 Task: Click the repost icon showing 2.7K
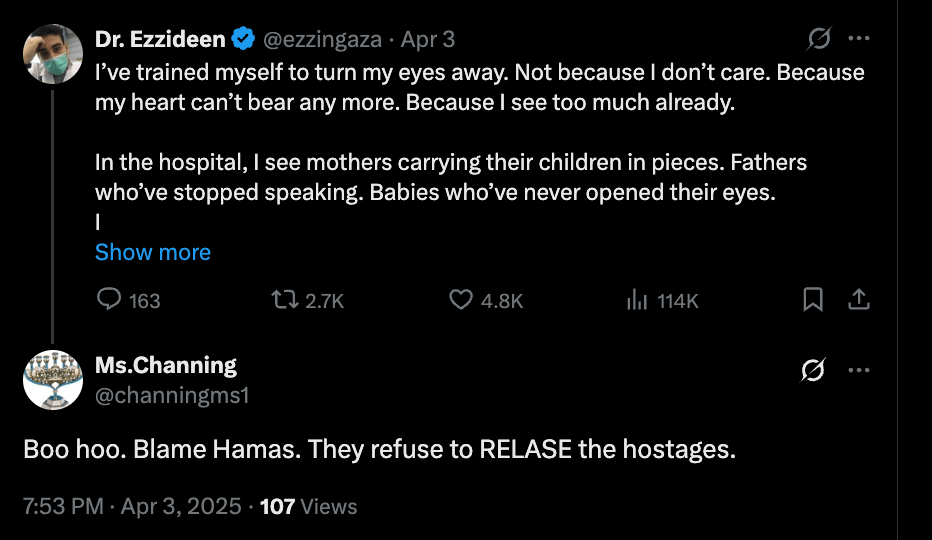286,300
